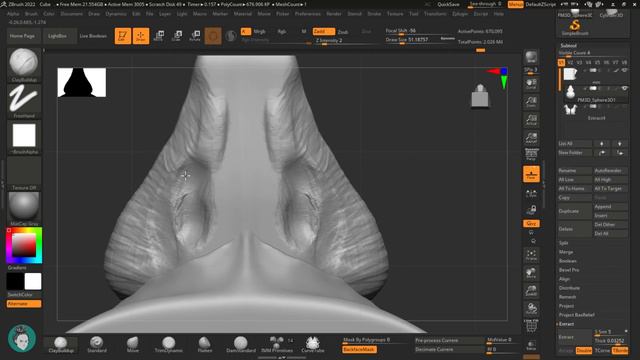Image resolution: width=640 pixels, height=360 pixels.
Task: Activate the Edit mode button
Action: (122, 36)
